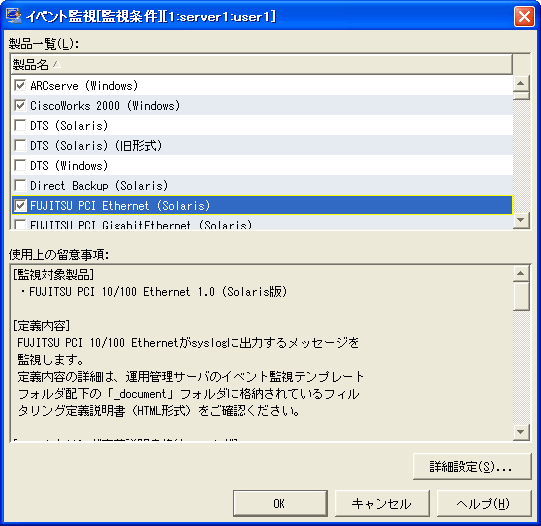The image size is (541, 526).
Task: Click the product list scrollbar thumb
Action: [521, 96]
